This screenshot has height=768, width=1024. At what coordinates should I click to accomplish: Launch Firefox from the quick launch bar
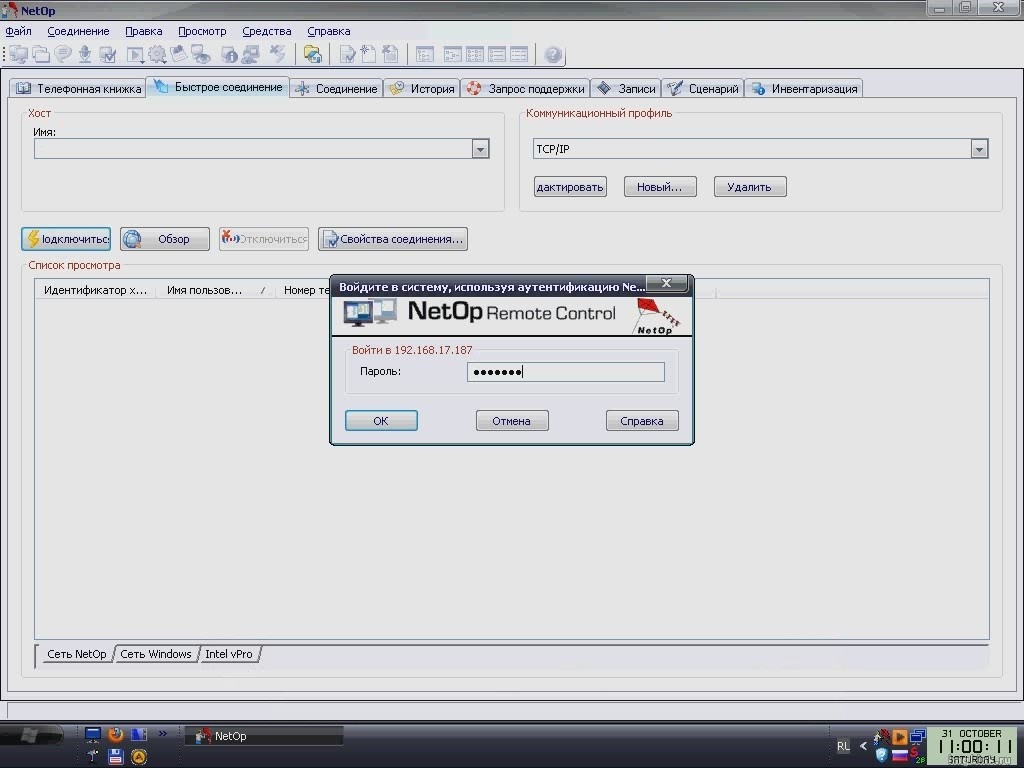(116, 735)
